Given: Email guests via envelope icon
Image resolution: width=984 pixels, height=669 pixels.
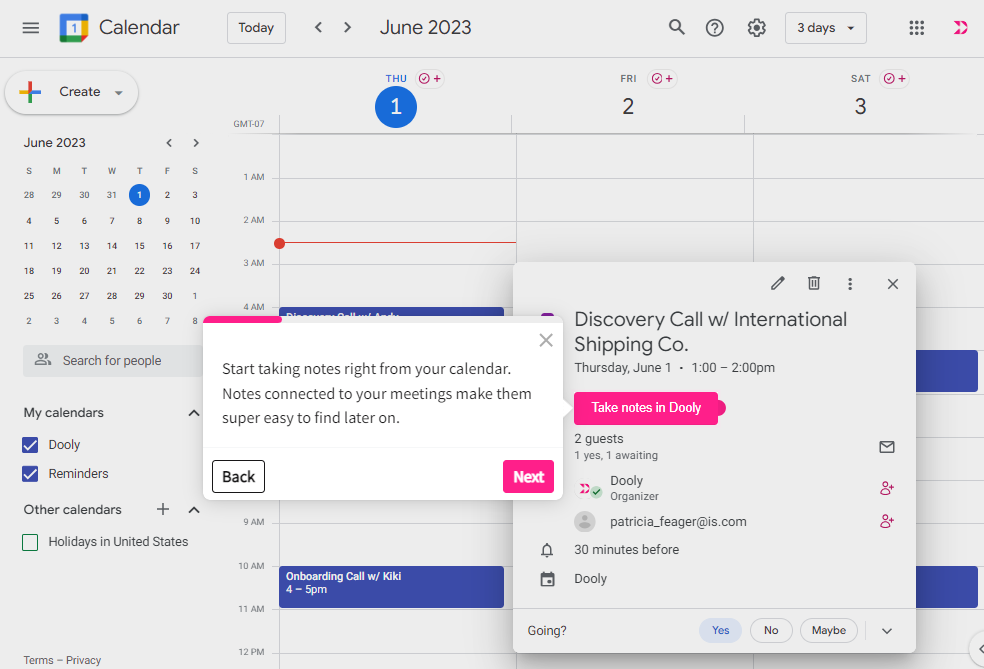Looking at the screenshot, I should pos(887,447).
